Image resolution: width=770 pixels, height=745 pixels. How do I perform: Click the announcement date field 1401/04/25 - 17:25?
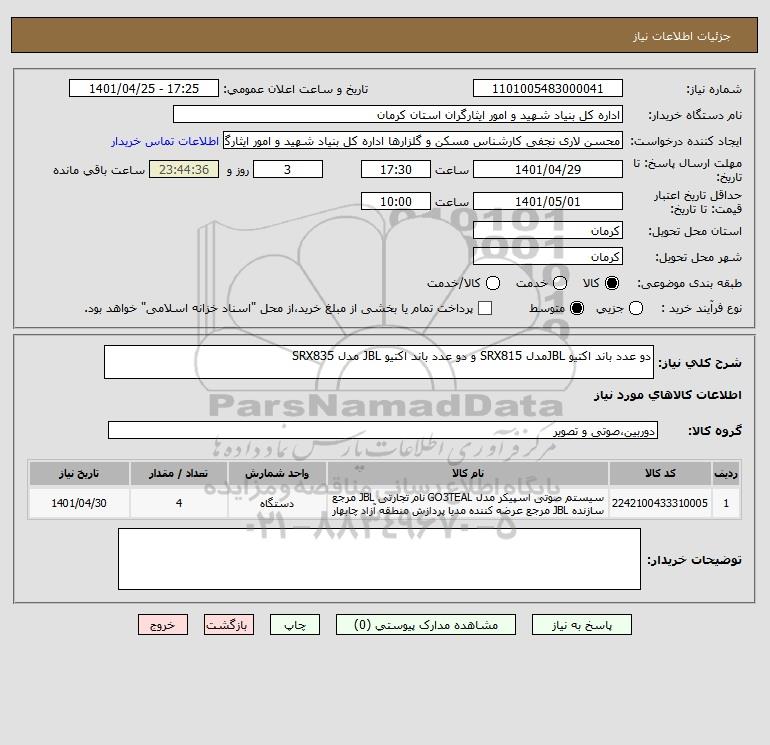(144, 88)
